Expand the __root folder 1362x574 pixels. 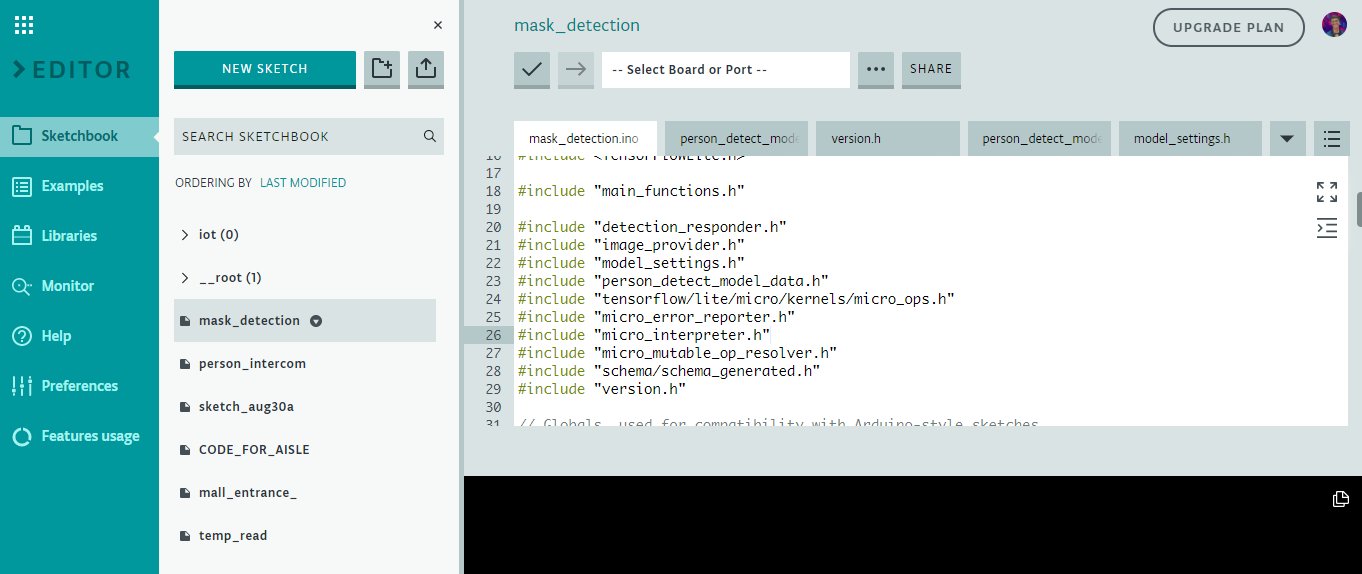[x=185, y=278]
